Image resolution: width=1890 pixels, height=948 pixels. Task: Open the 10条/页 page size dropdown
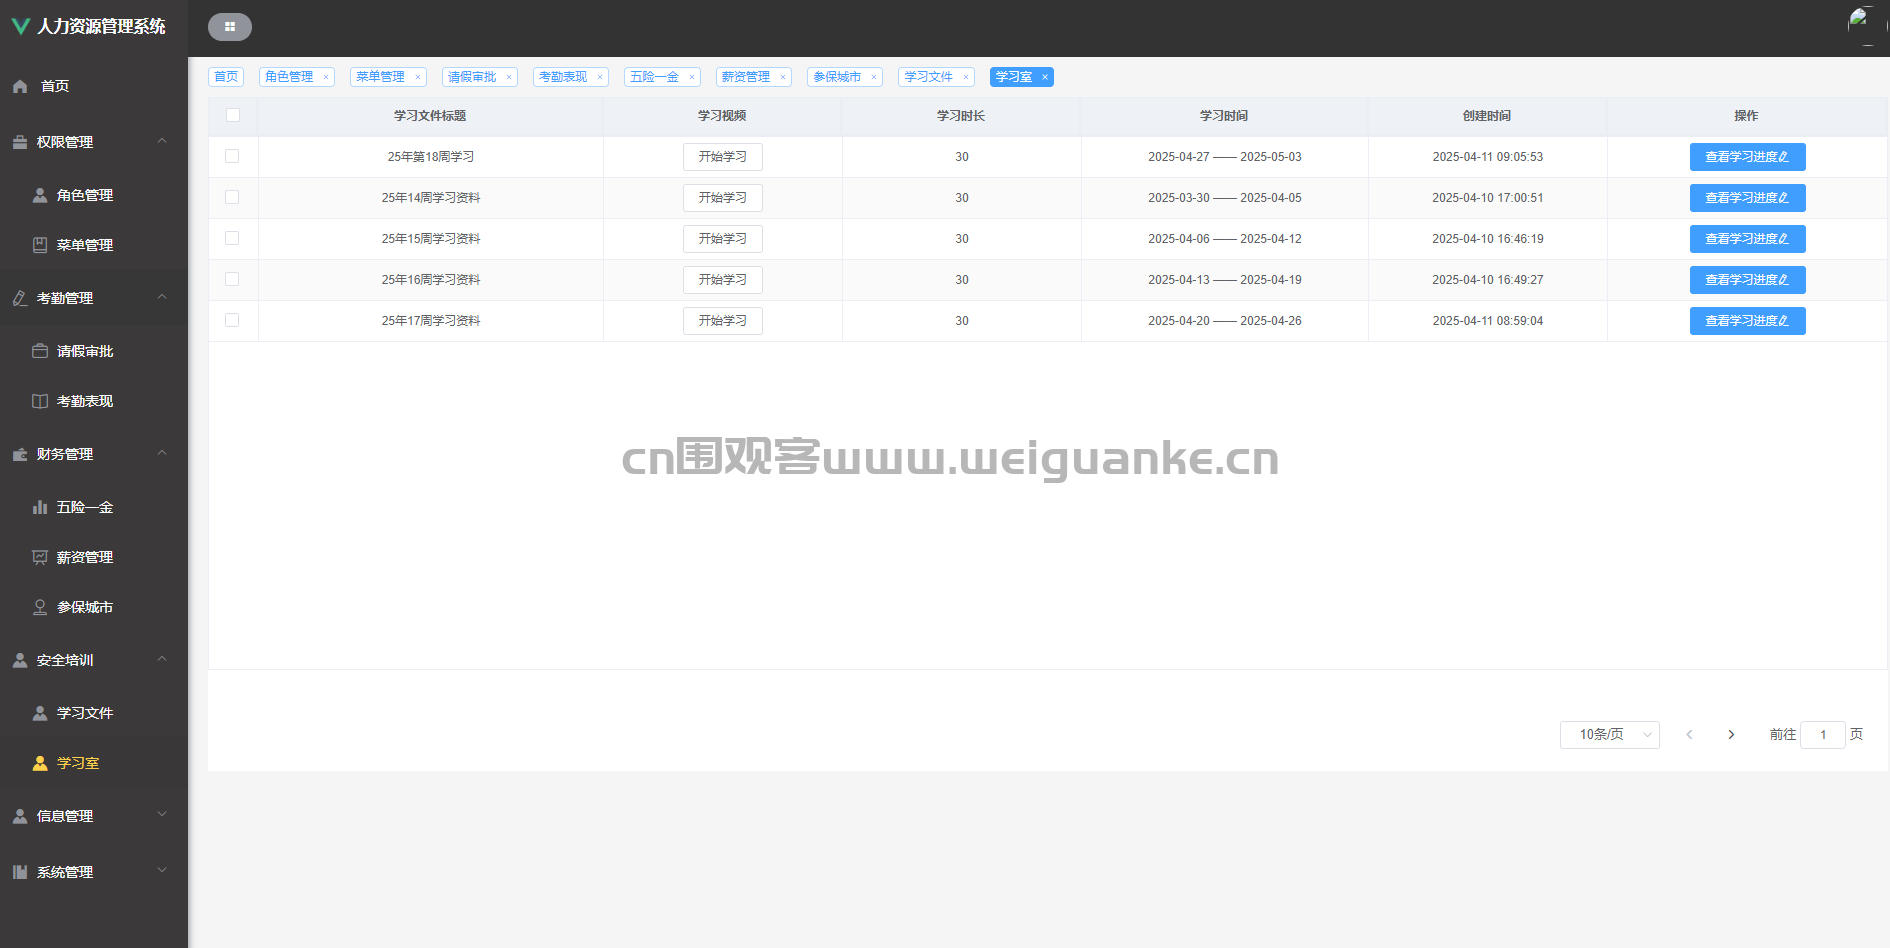(1610, 735)
